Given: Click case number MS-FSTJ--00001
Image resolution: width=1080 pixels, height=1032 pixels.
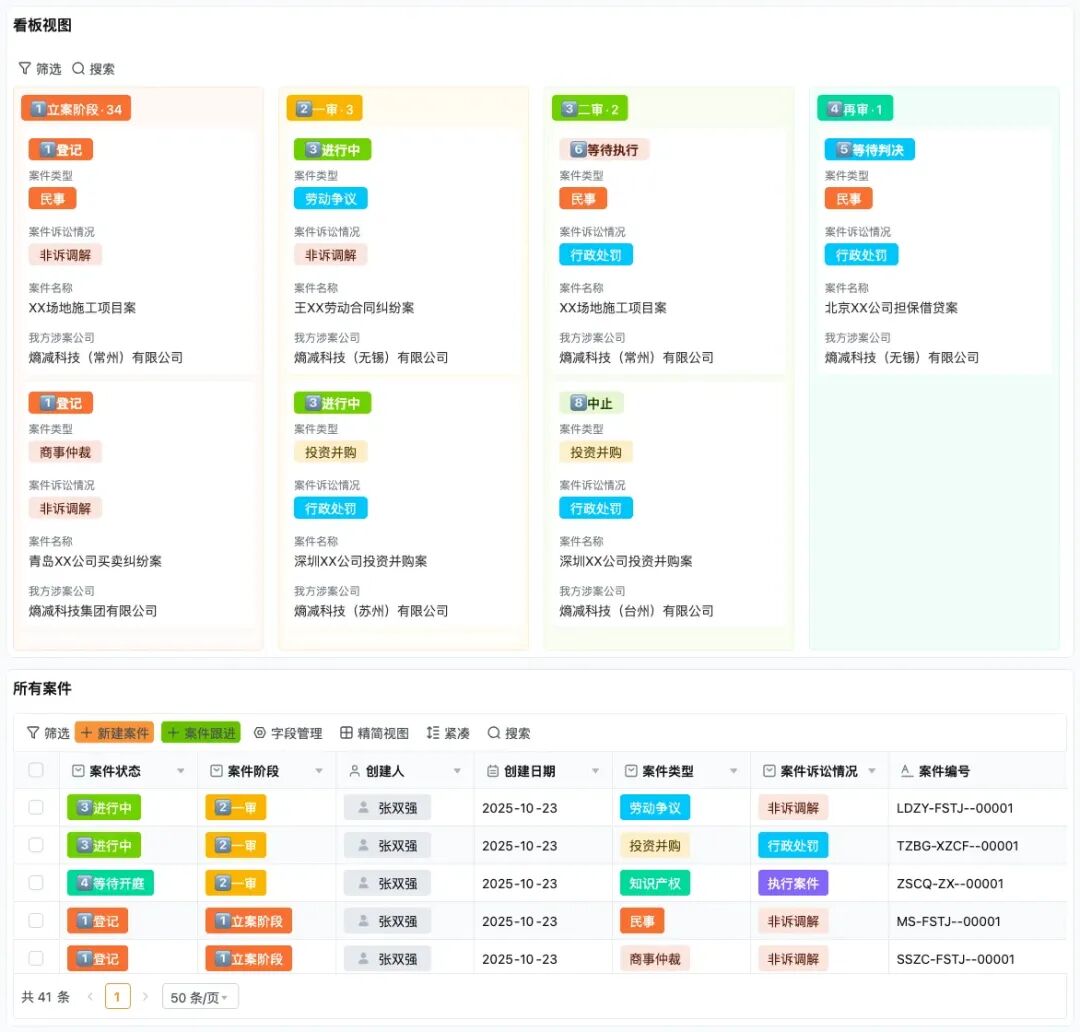Looking at the screenshot, I should tap(948, 921).
